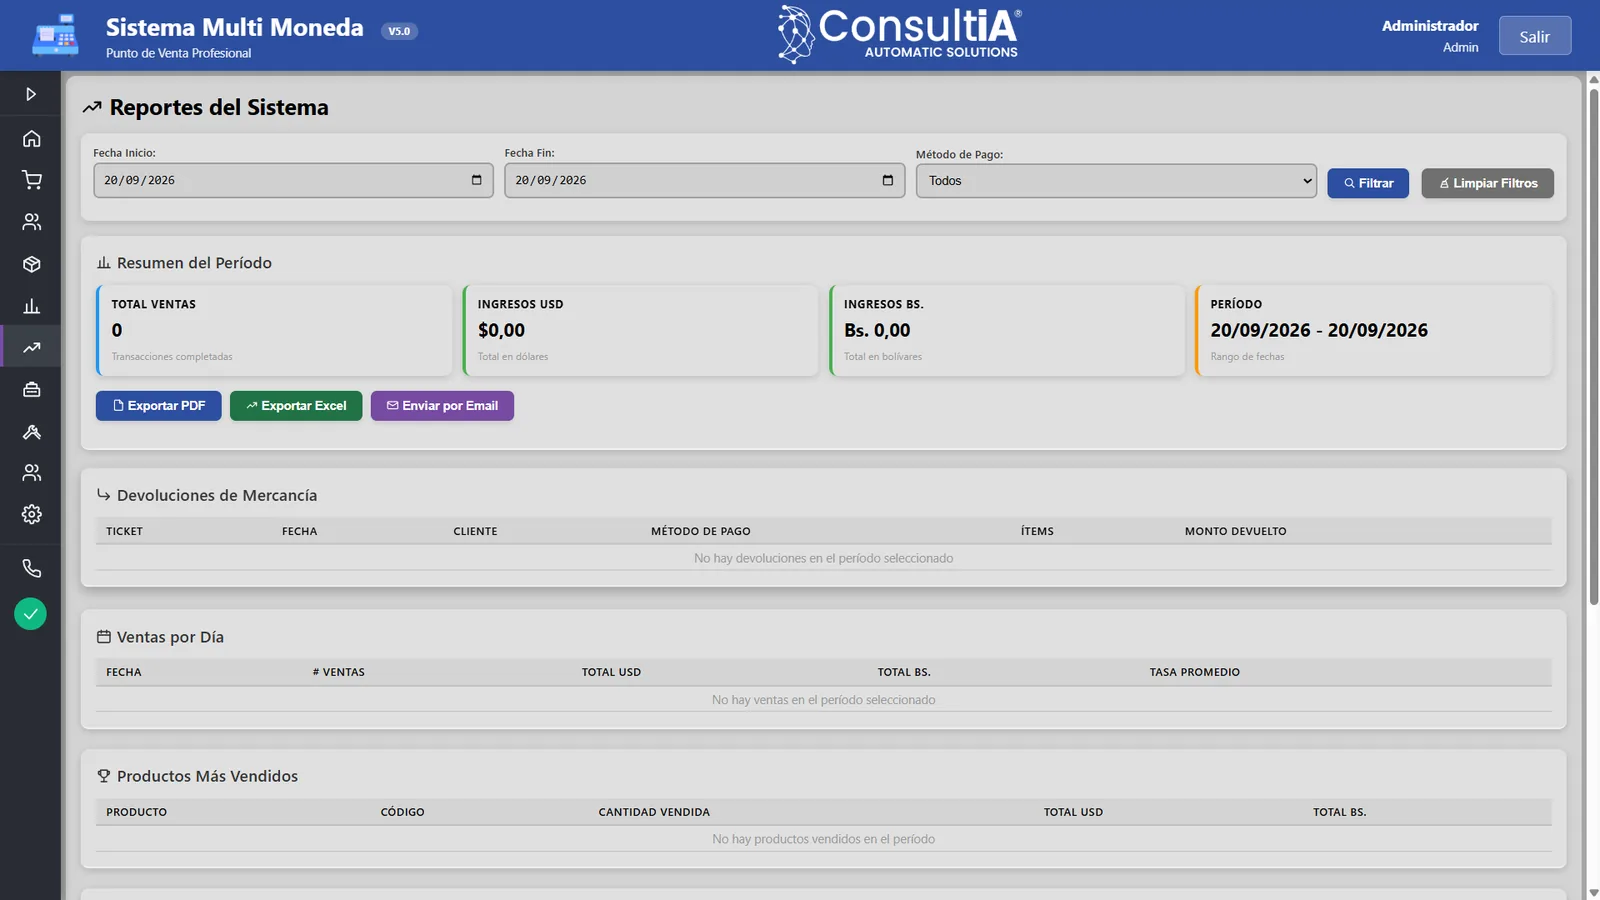Click the Enviar por Email button
This screenshot has height=900, width=1600.
442,406
